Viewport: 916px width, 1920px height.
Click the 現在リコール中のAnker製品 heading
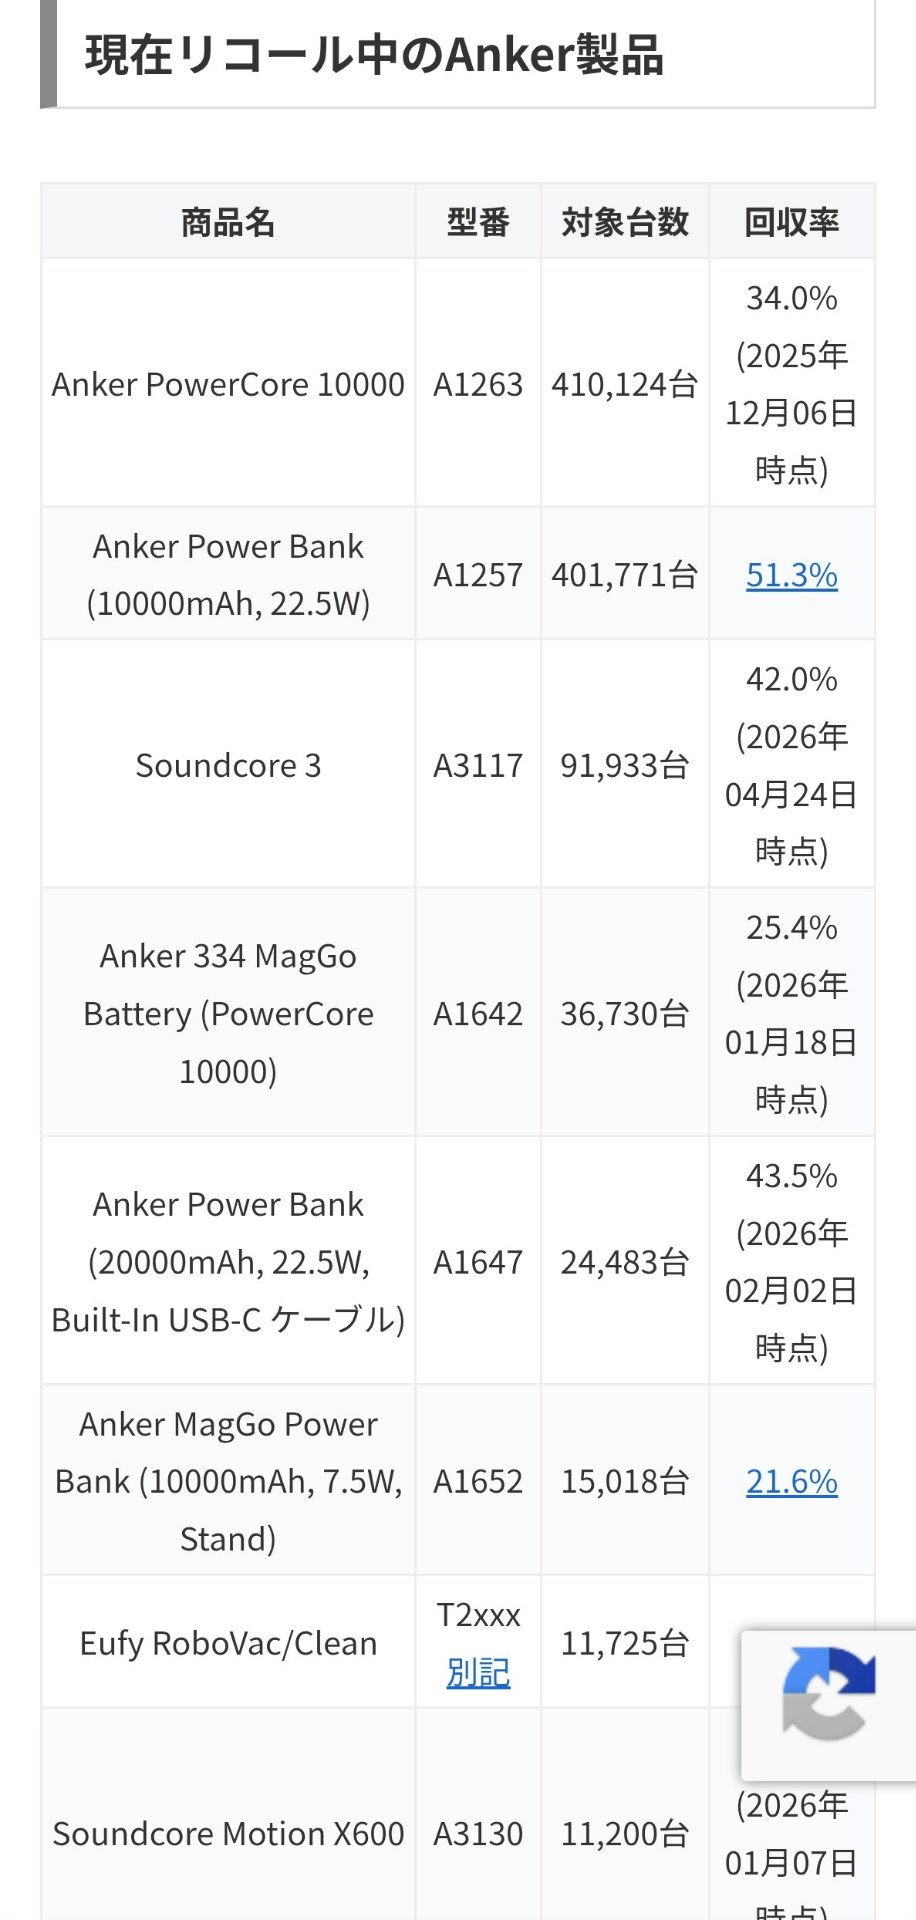click(x=375, y=55)
